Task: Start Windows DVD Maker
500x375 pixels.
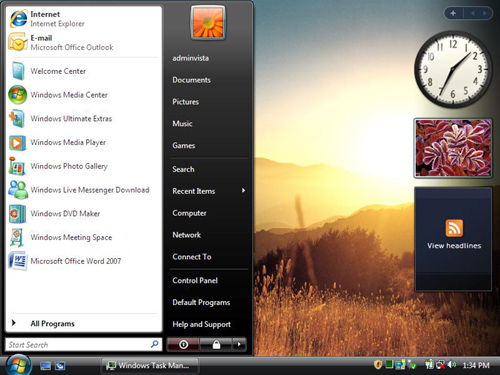Action: click(83, 213)
